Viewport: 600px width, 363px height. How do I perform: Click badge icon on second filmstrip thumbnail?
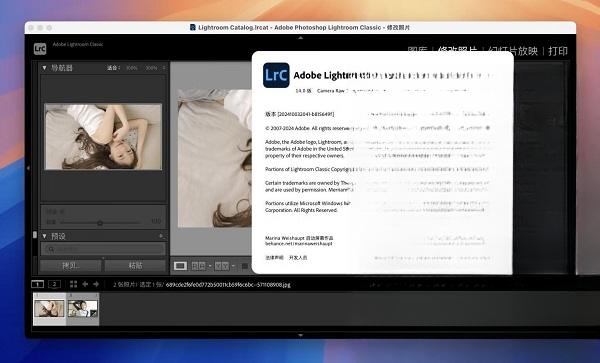click(94, 313)
